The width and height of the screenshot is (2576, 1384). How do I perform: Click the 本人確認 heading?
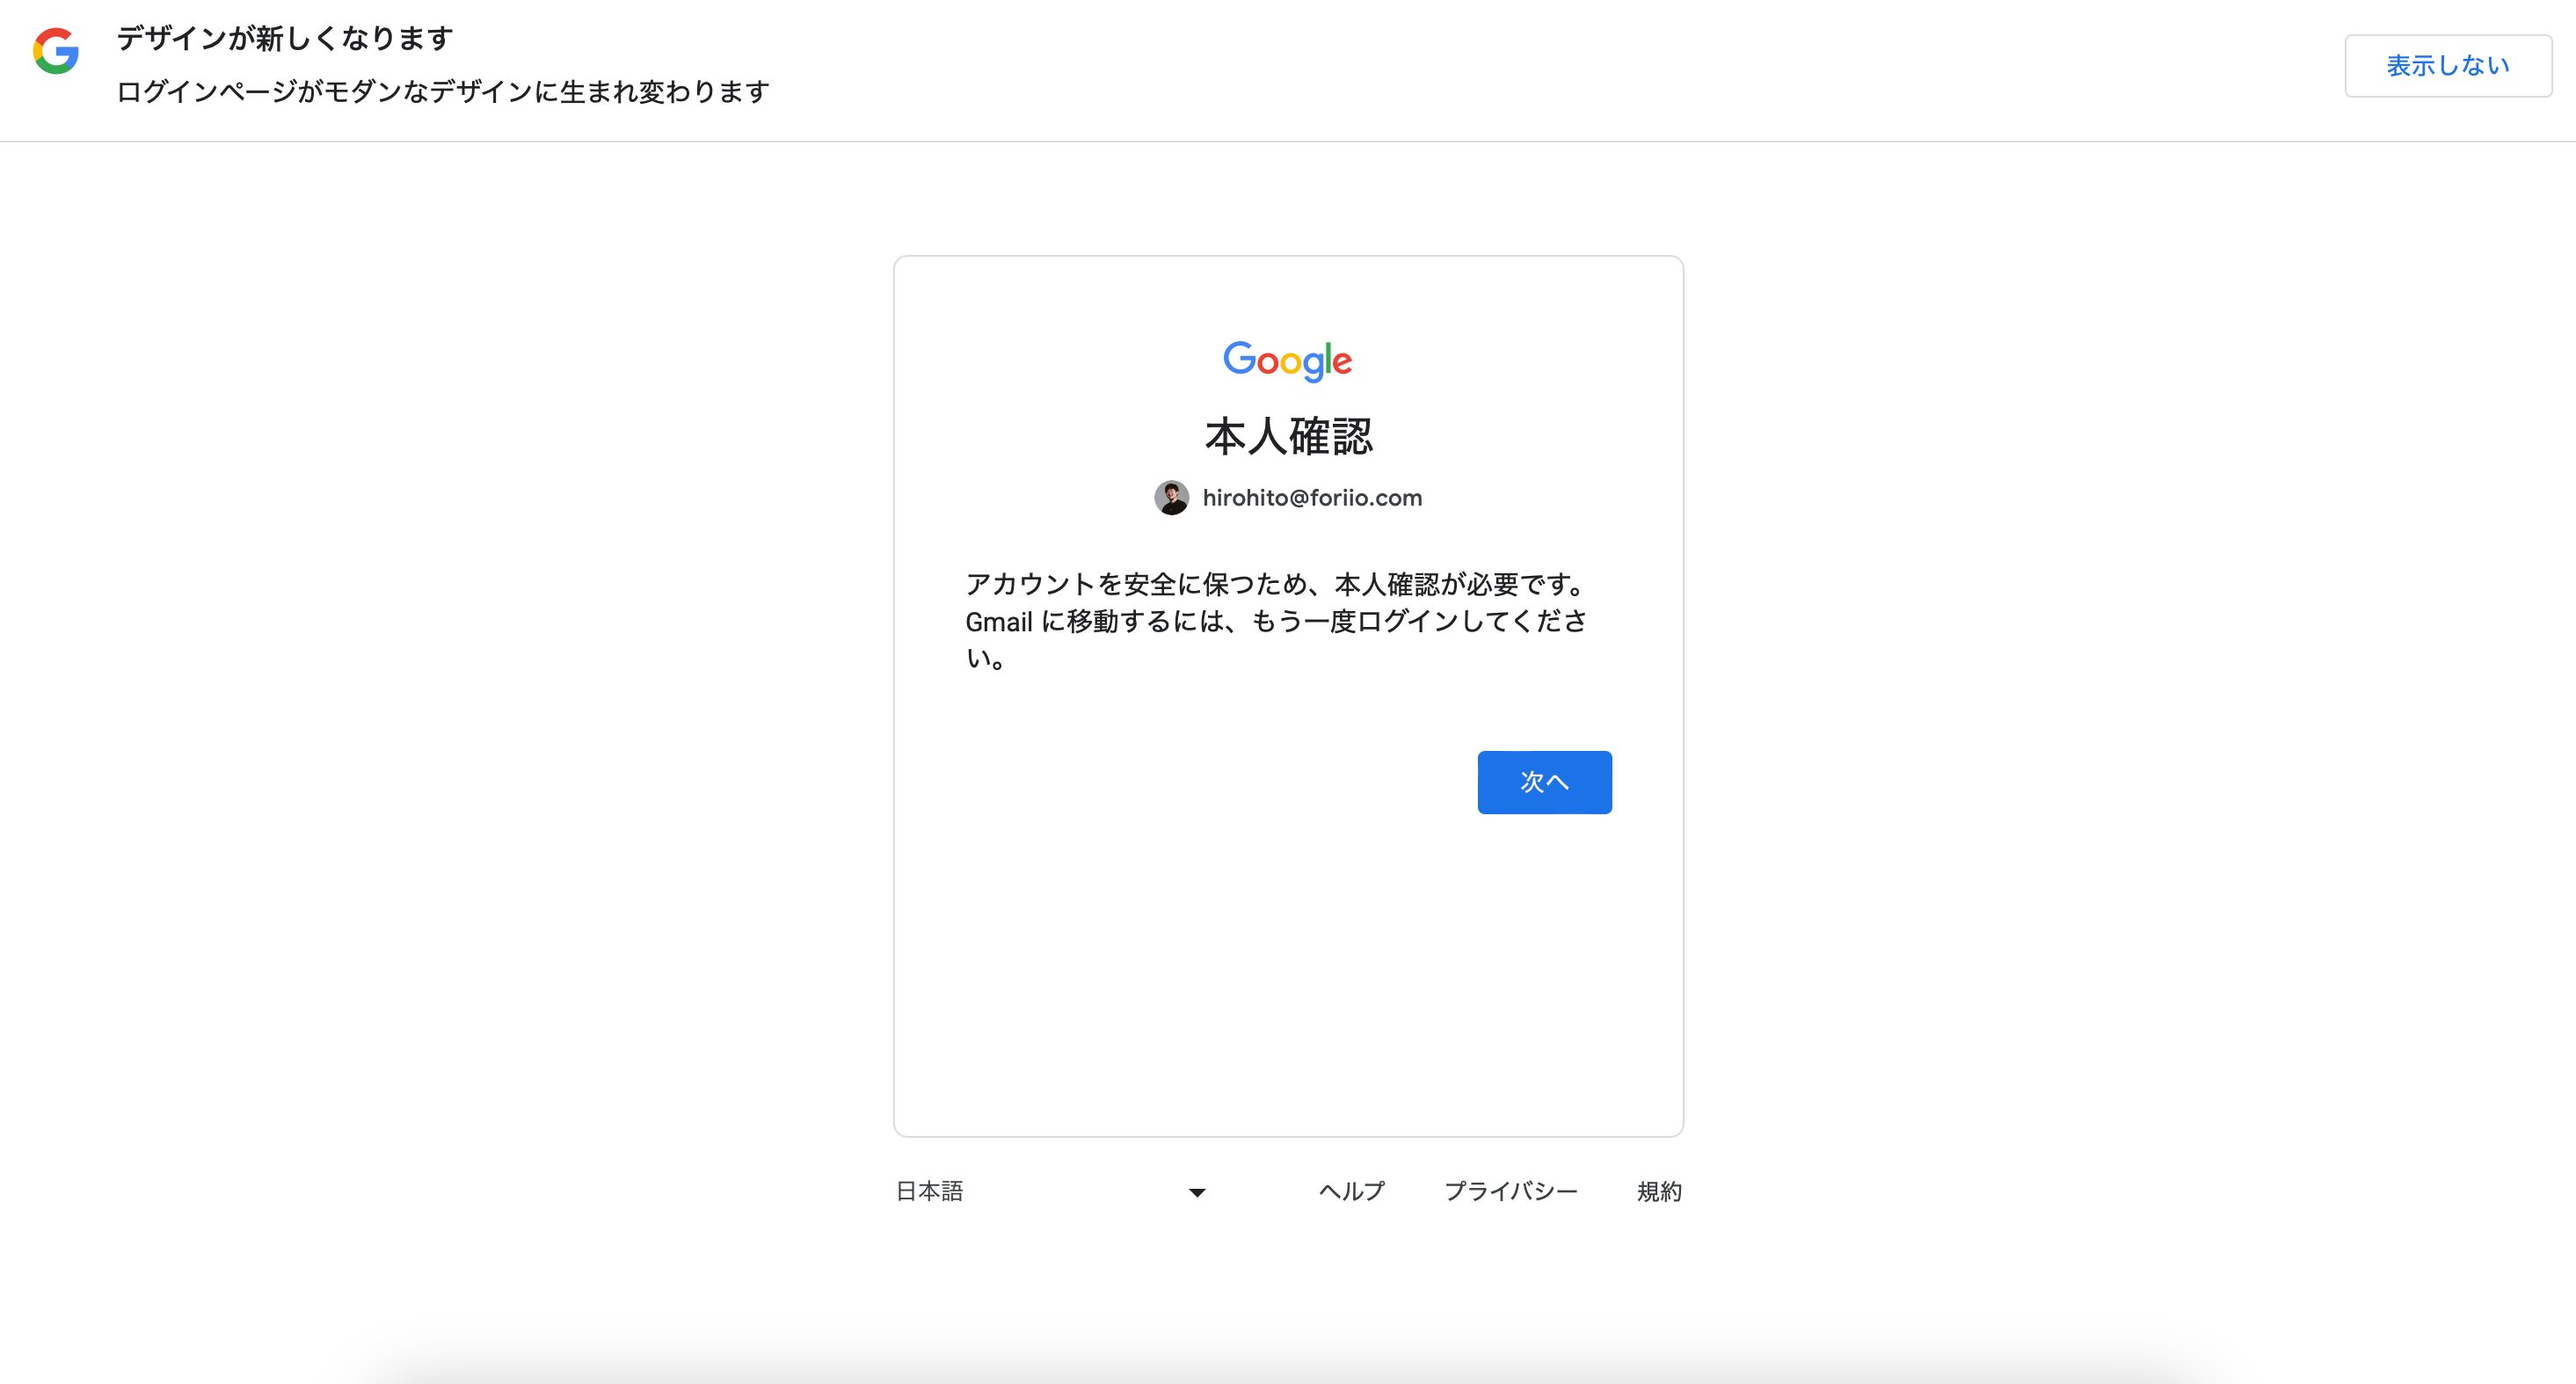click(1288, 437)
